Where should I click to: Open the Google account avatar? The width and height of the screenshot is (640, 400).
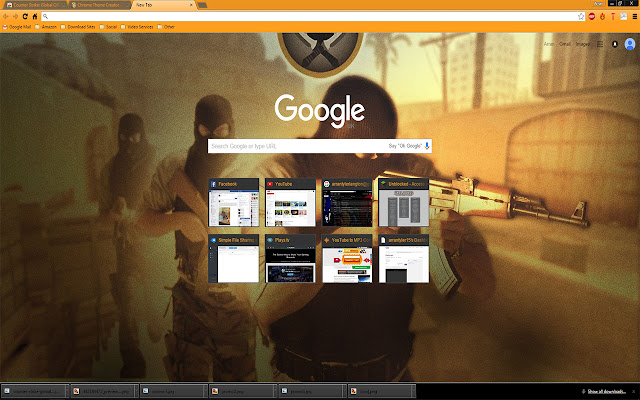(x=630, y=44)
